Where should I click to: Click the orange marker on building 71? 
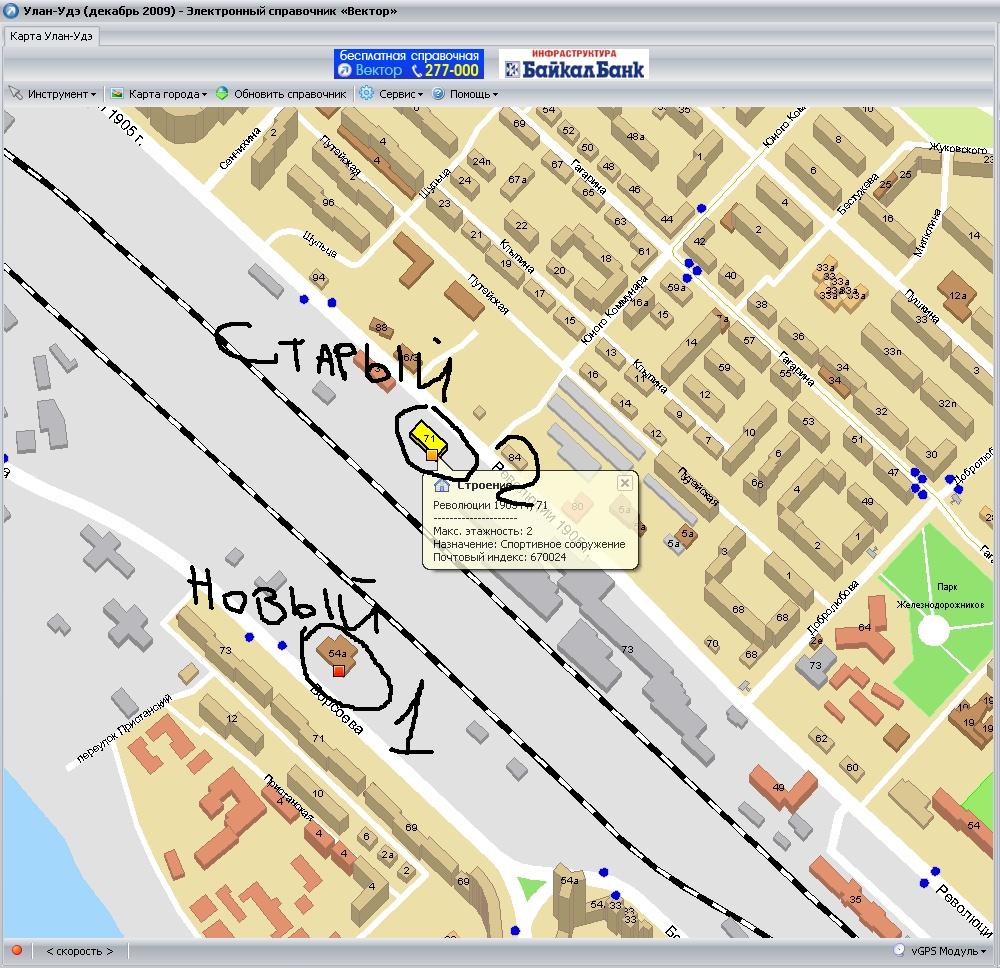(x=432, y=455)
